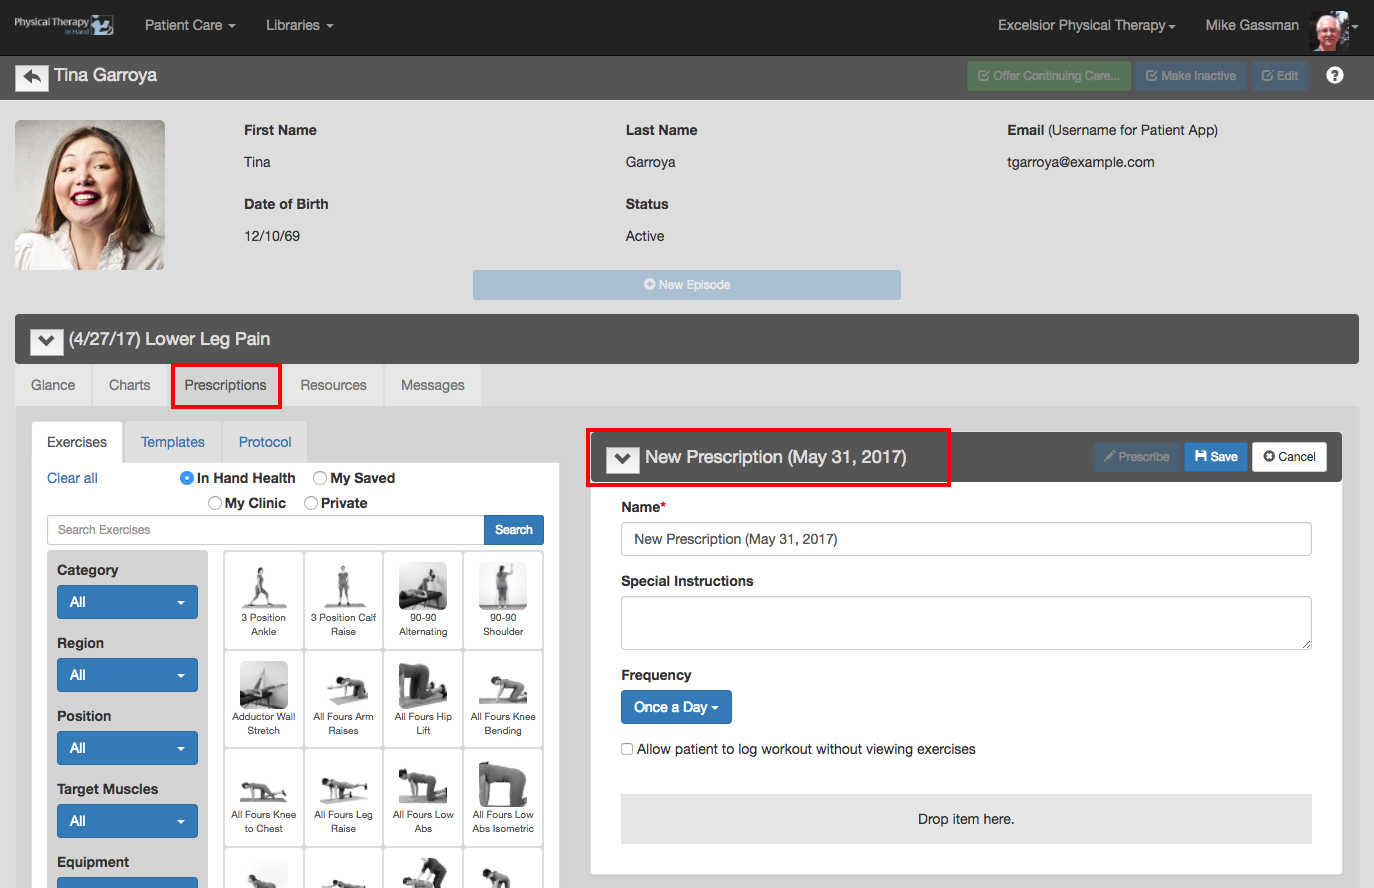Viewport: 1374px width, 888px height.
Task: Open the Libraries menu
Action: pyautogui.click(x=300, y=25)
